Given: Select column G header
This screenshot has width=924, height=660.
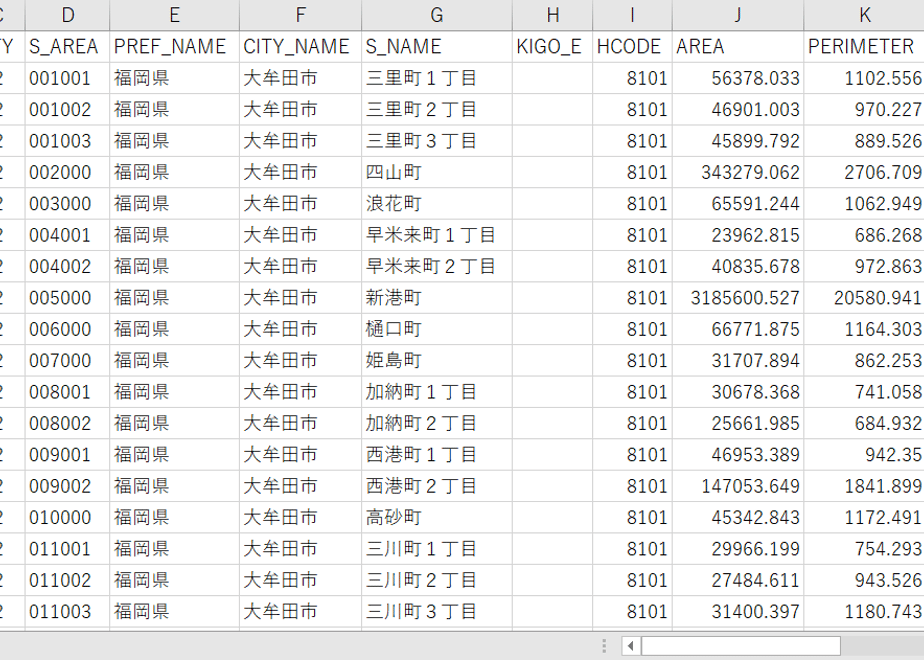Looking at the screenshot, I should [x=437, y=15].
